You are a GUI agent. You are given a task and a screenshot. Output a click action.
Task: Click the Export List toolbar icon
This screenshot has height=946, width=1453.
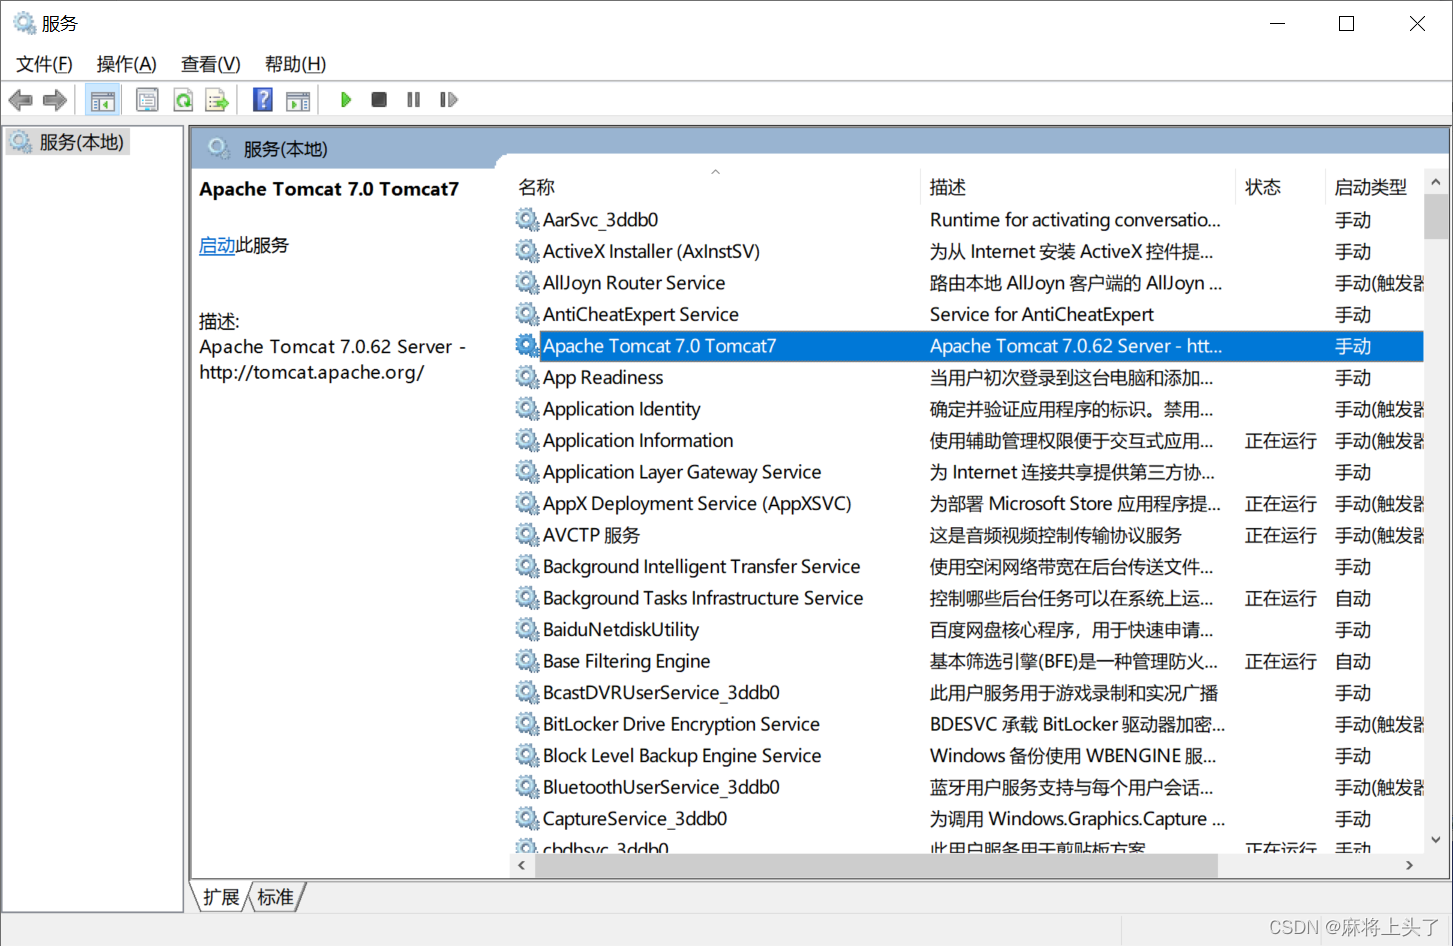click(217, 100)
